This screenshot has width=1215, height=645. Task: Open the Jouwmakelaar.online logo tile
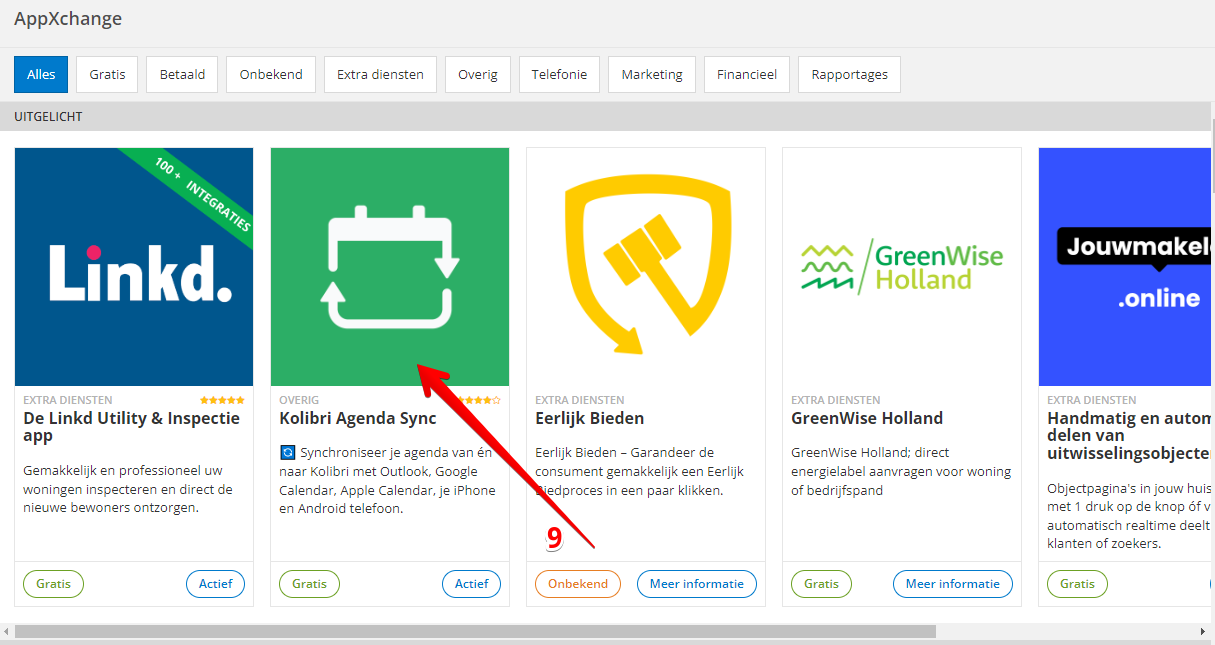tap(1127, 267)
